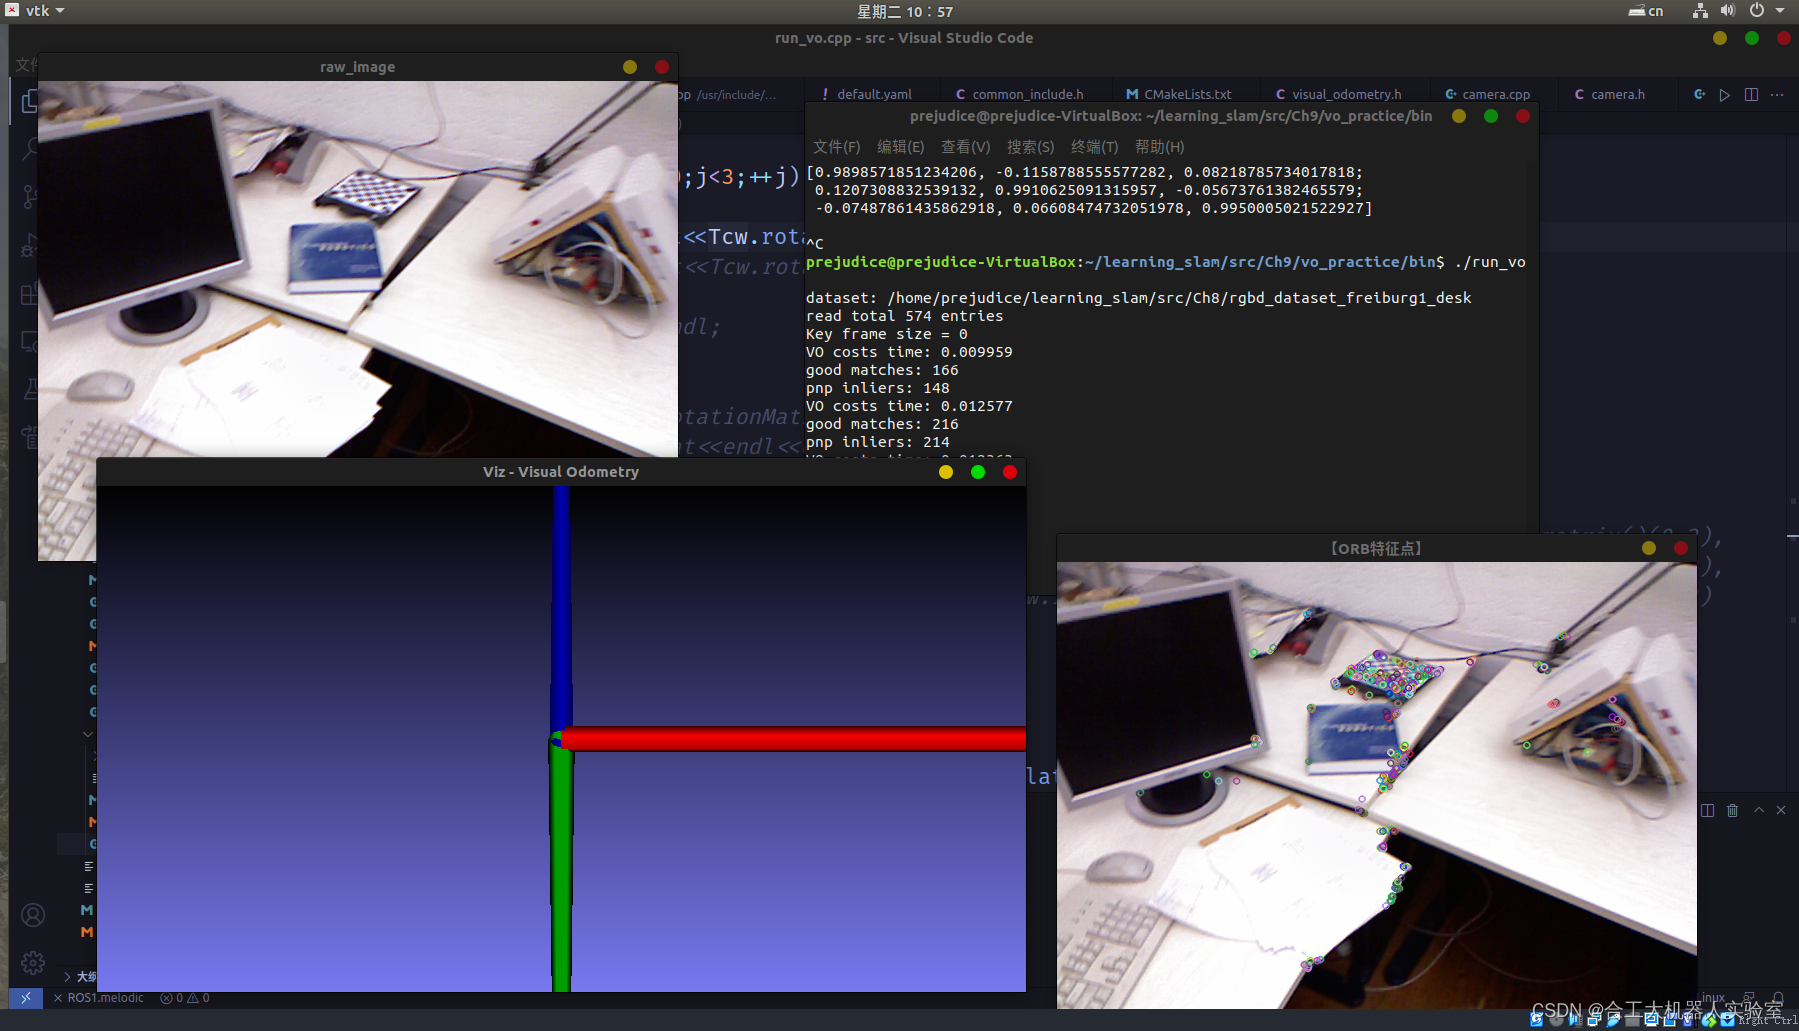Close the ORB特征点 window
The image size is (1799, 1031).
point(1681,548)
